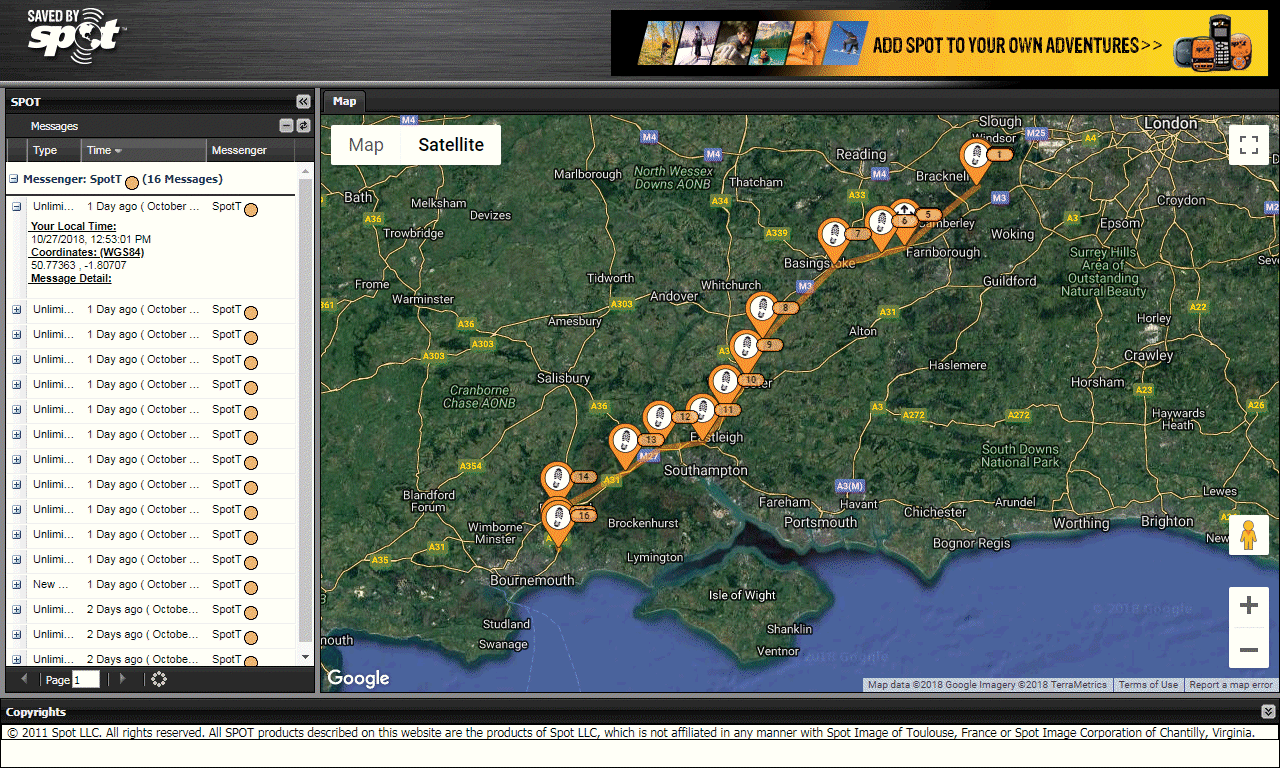Switch map to Satellite view
This screenshot has height=768, width=1280.
pos(451,145)
